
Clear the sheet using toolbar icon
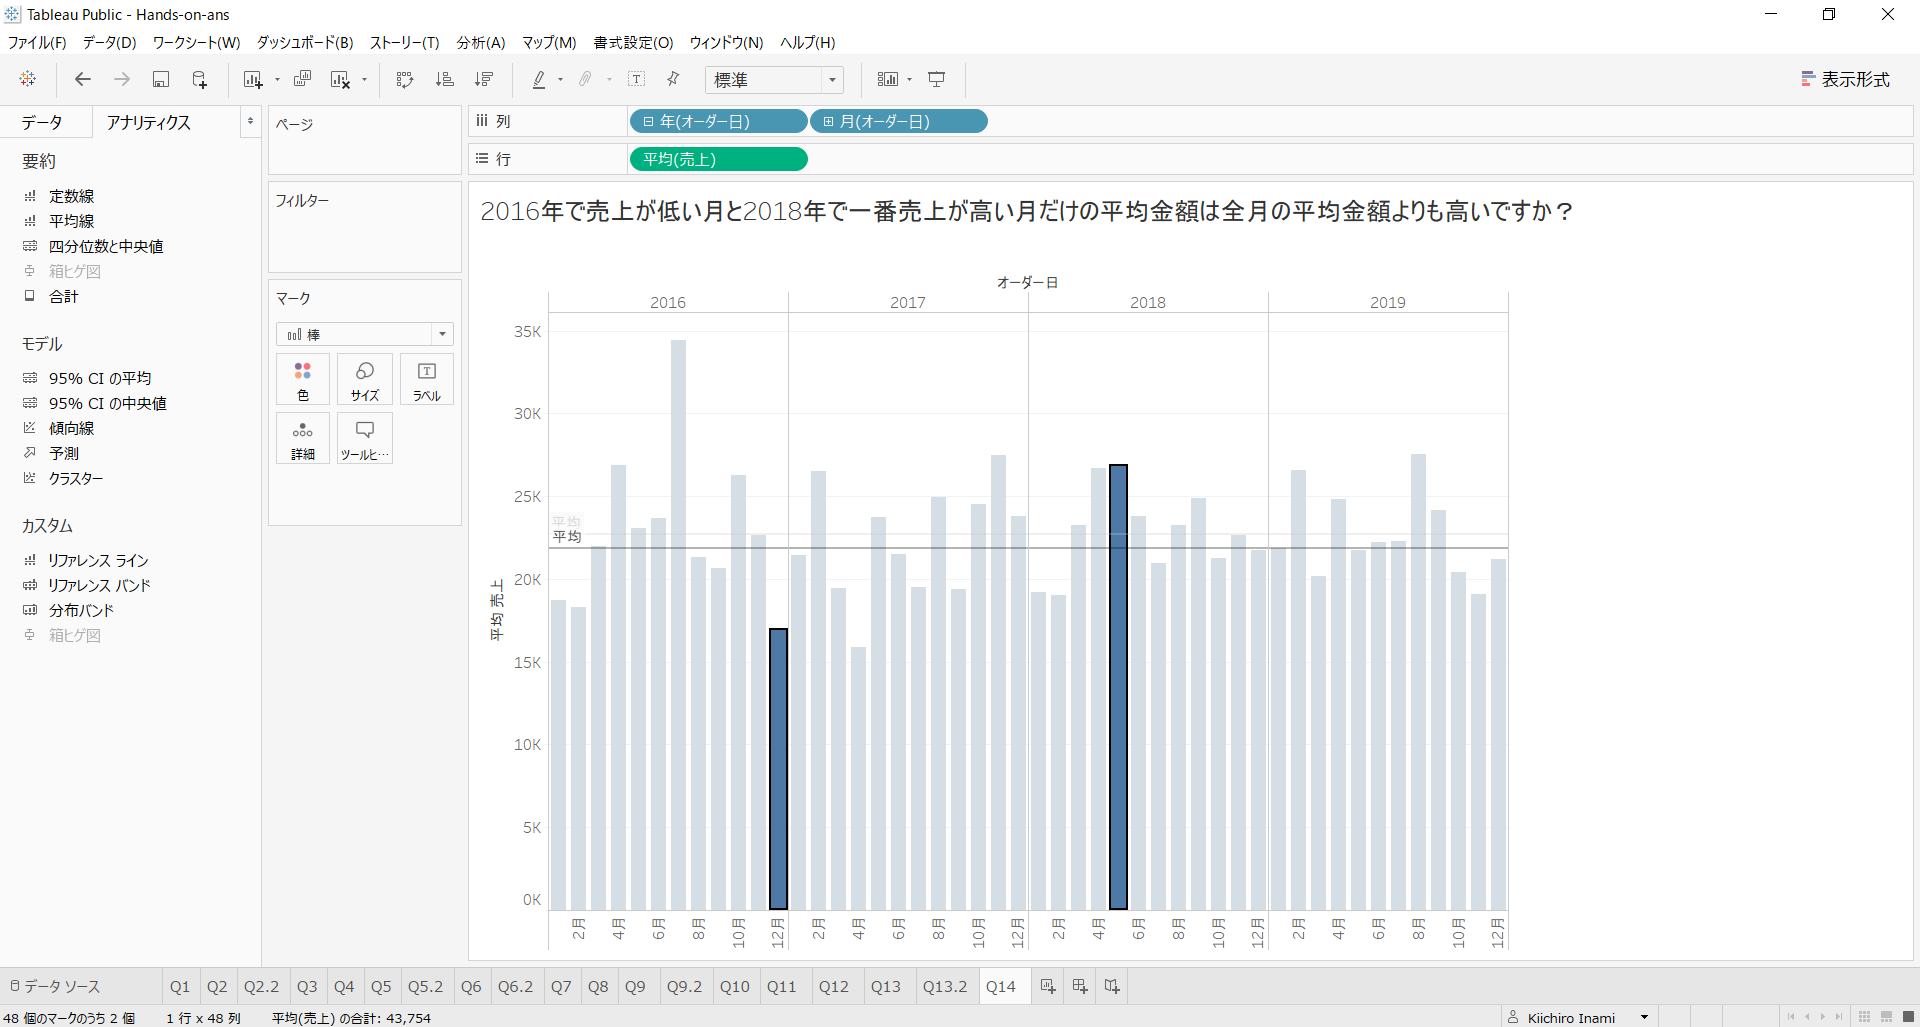341,79
